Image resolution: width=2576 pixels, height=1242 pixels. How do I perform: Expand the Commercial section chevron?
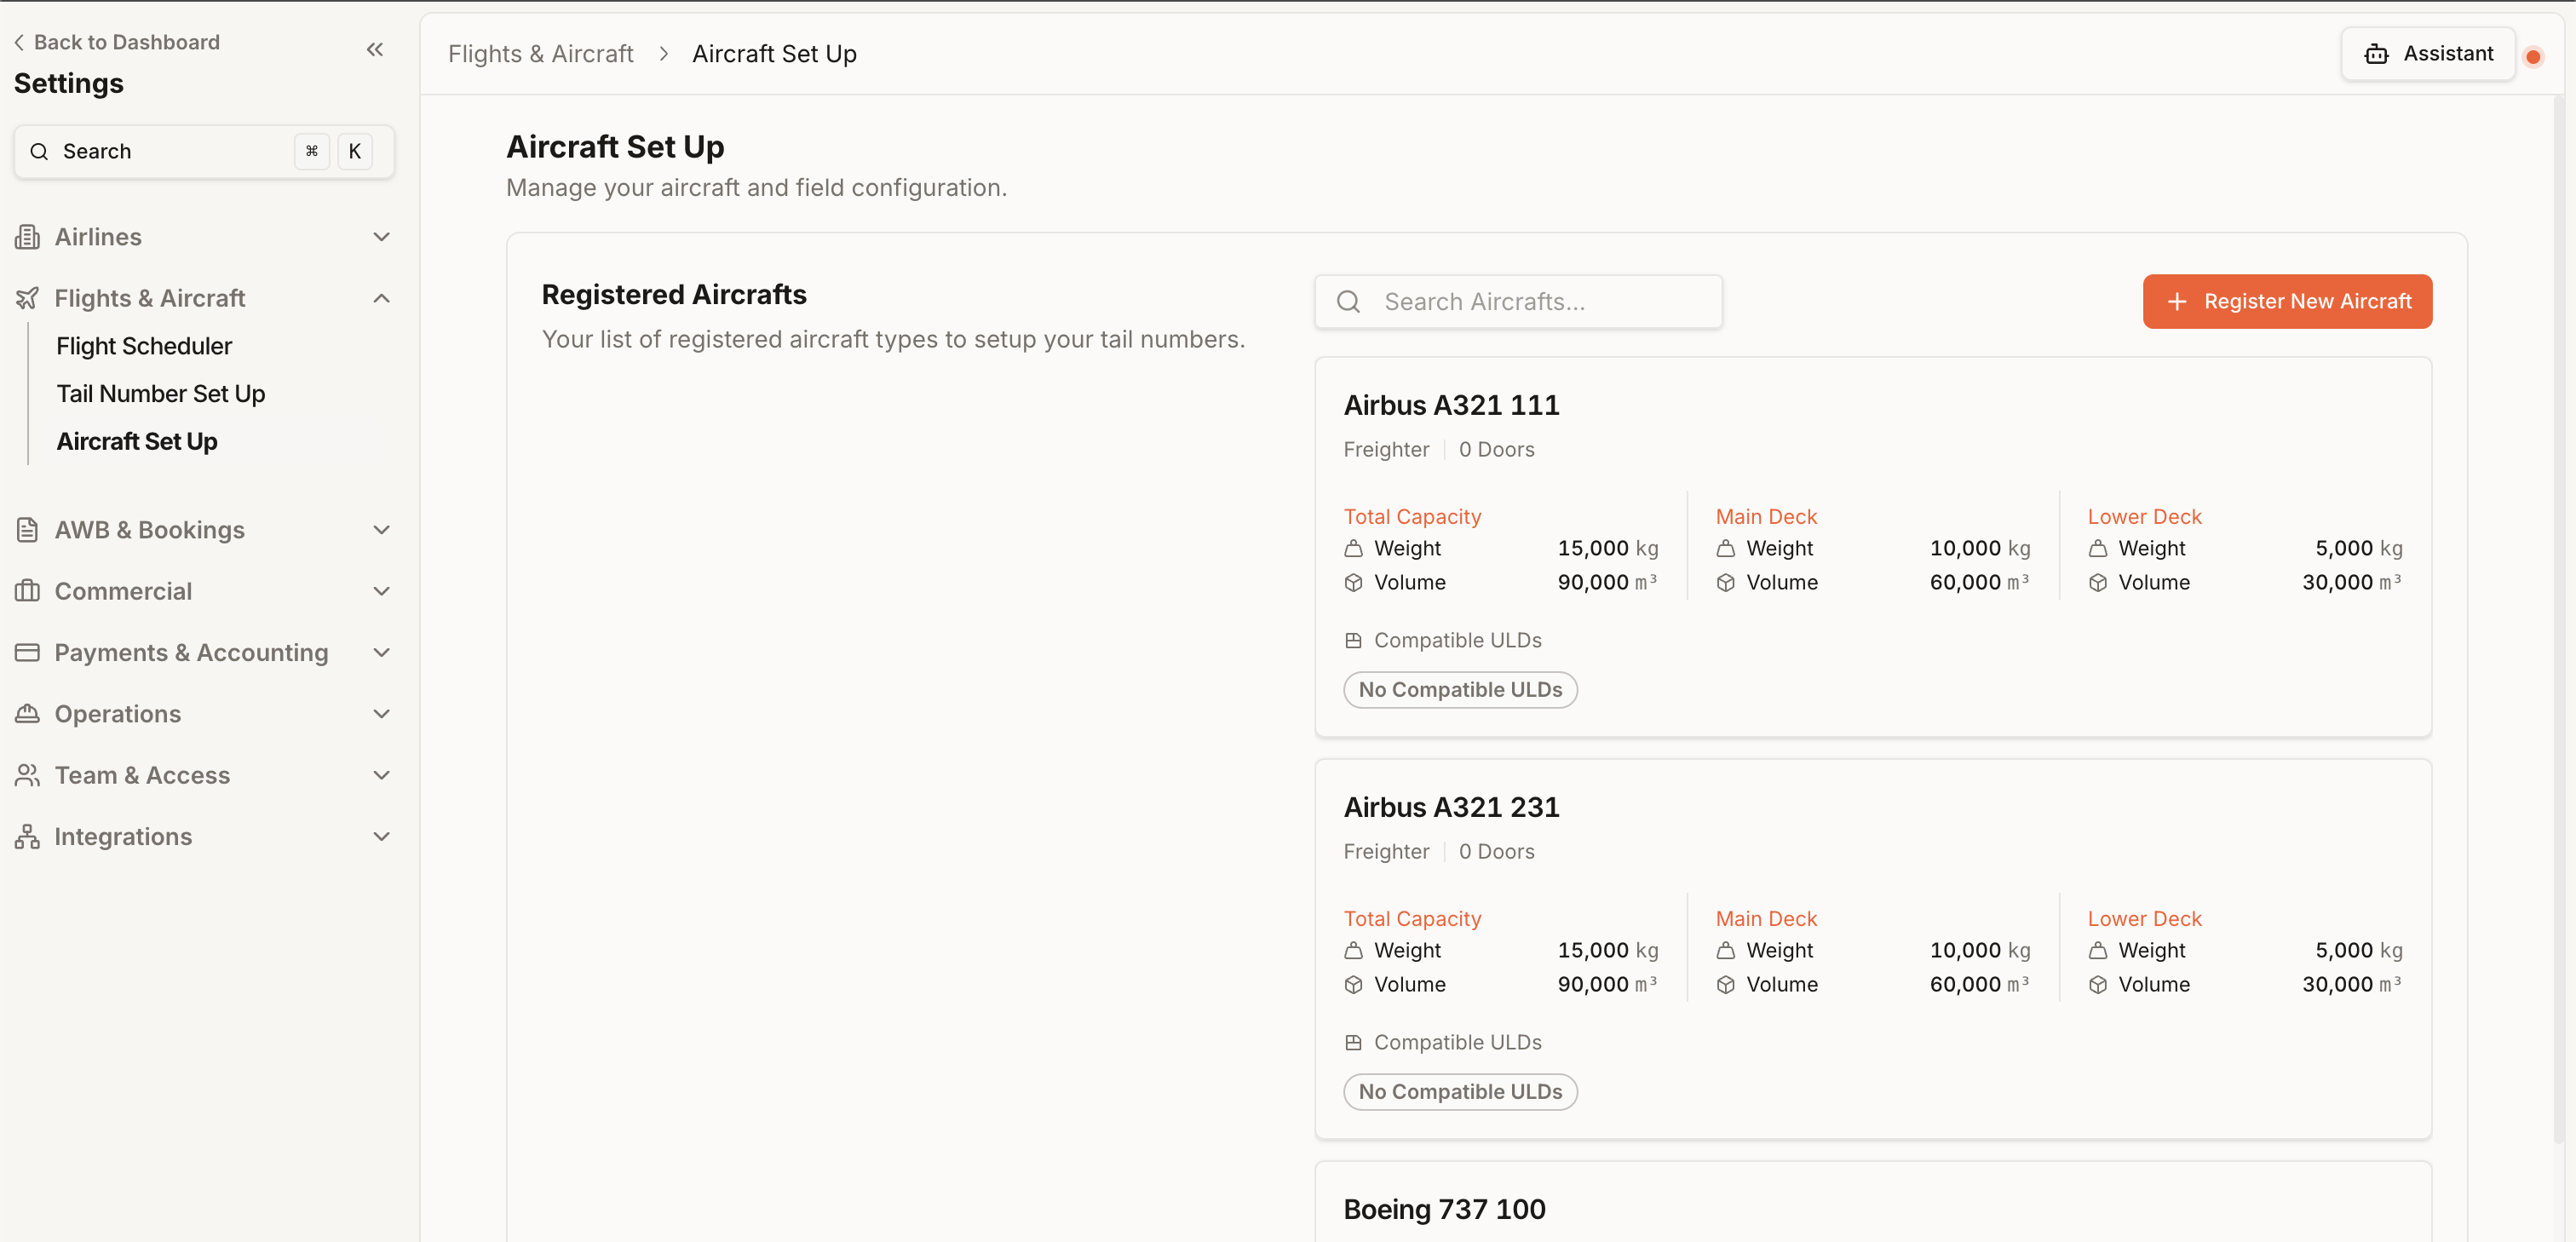coord(381,591)
